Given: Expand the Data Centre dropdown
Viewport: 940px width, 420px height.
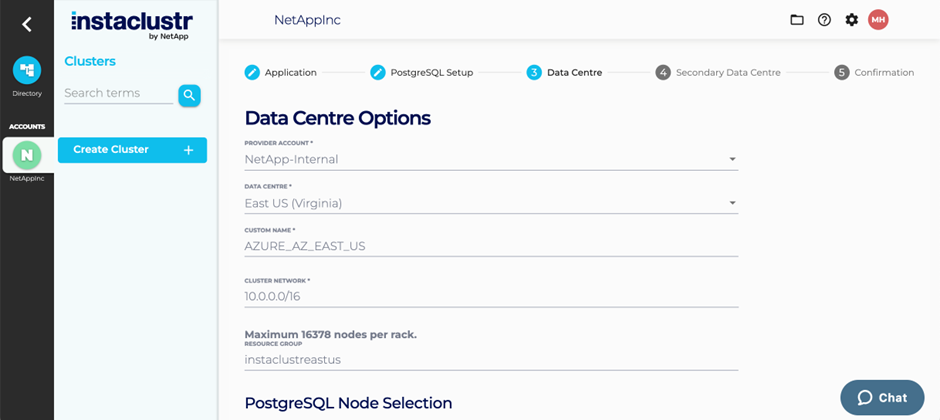Looking at the screenshot, I should click(491, 203).
